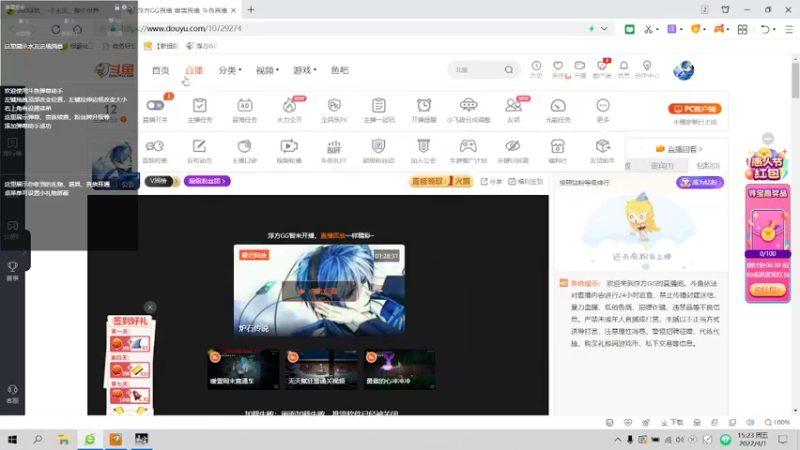Click the purple become diamond fan button

[699, 182]
